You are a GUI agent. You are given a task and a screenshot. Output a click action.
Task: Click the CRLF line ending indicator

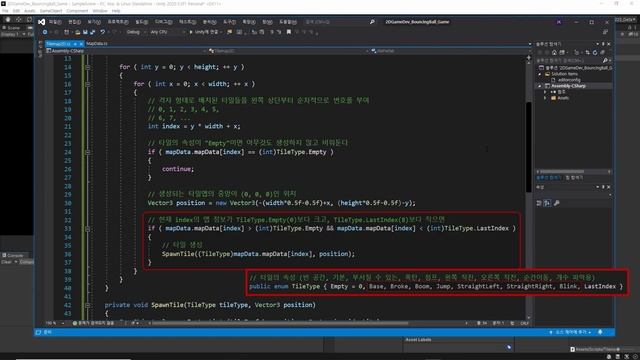pyautogui.click(x=524, y=323)
